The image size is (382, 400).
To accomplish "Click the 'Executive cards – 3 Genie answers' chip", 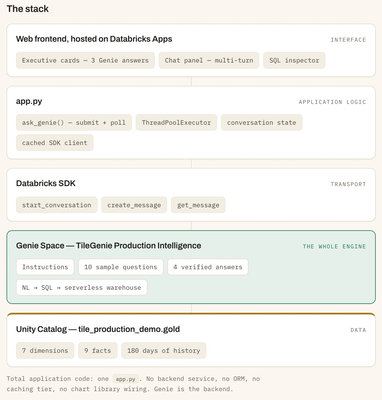I will coord(85,60).
